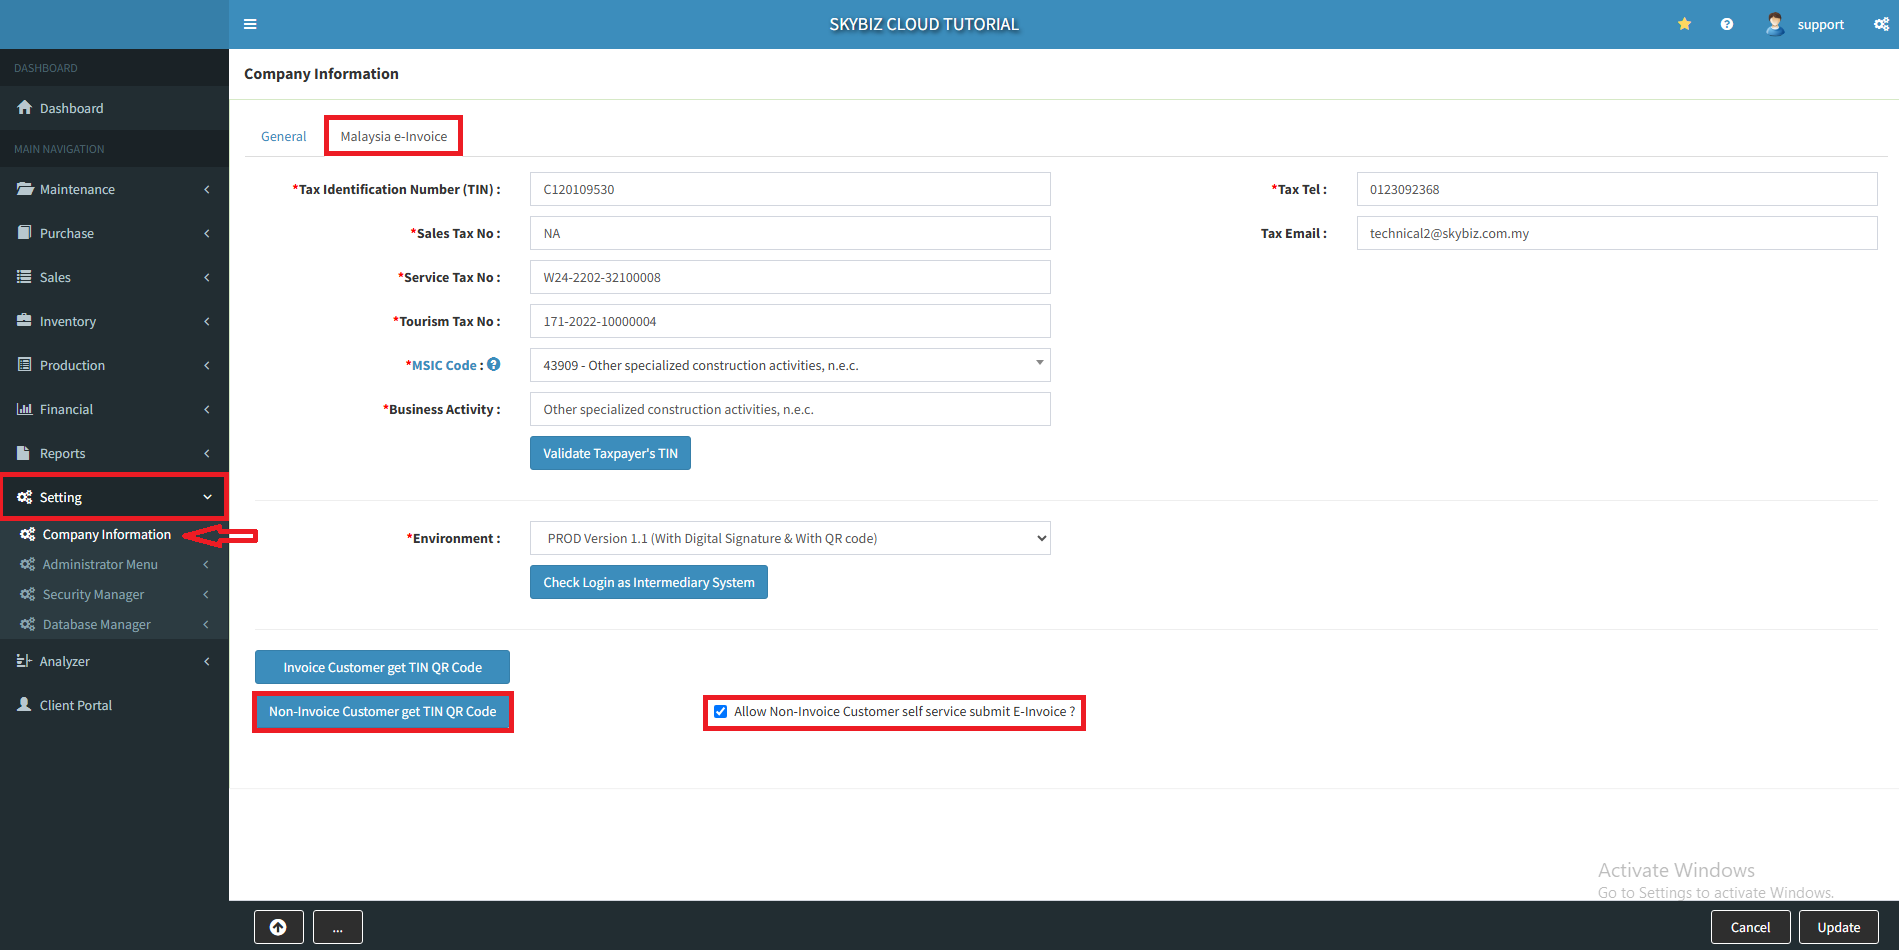Image resolution: width=1899 pixels, height=950 pixels.
Task: Select the Malaysia e-Invoice tab
Action: (x=393, y=137)
